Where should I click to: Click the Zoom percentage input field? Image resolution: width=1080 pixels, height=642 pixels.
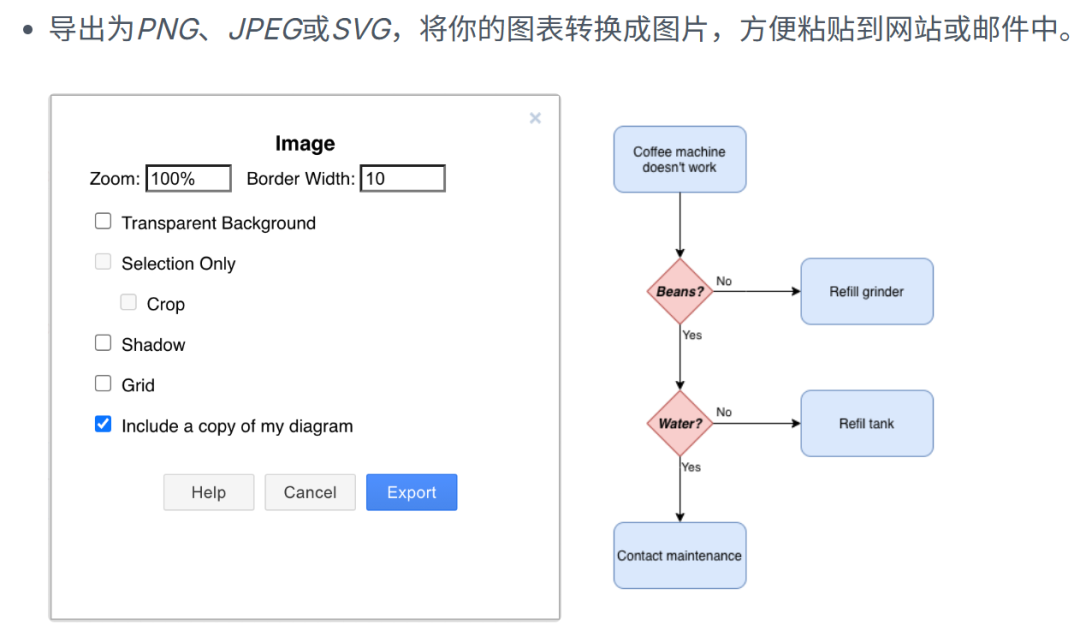point(189,179)
